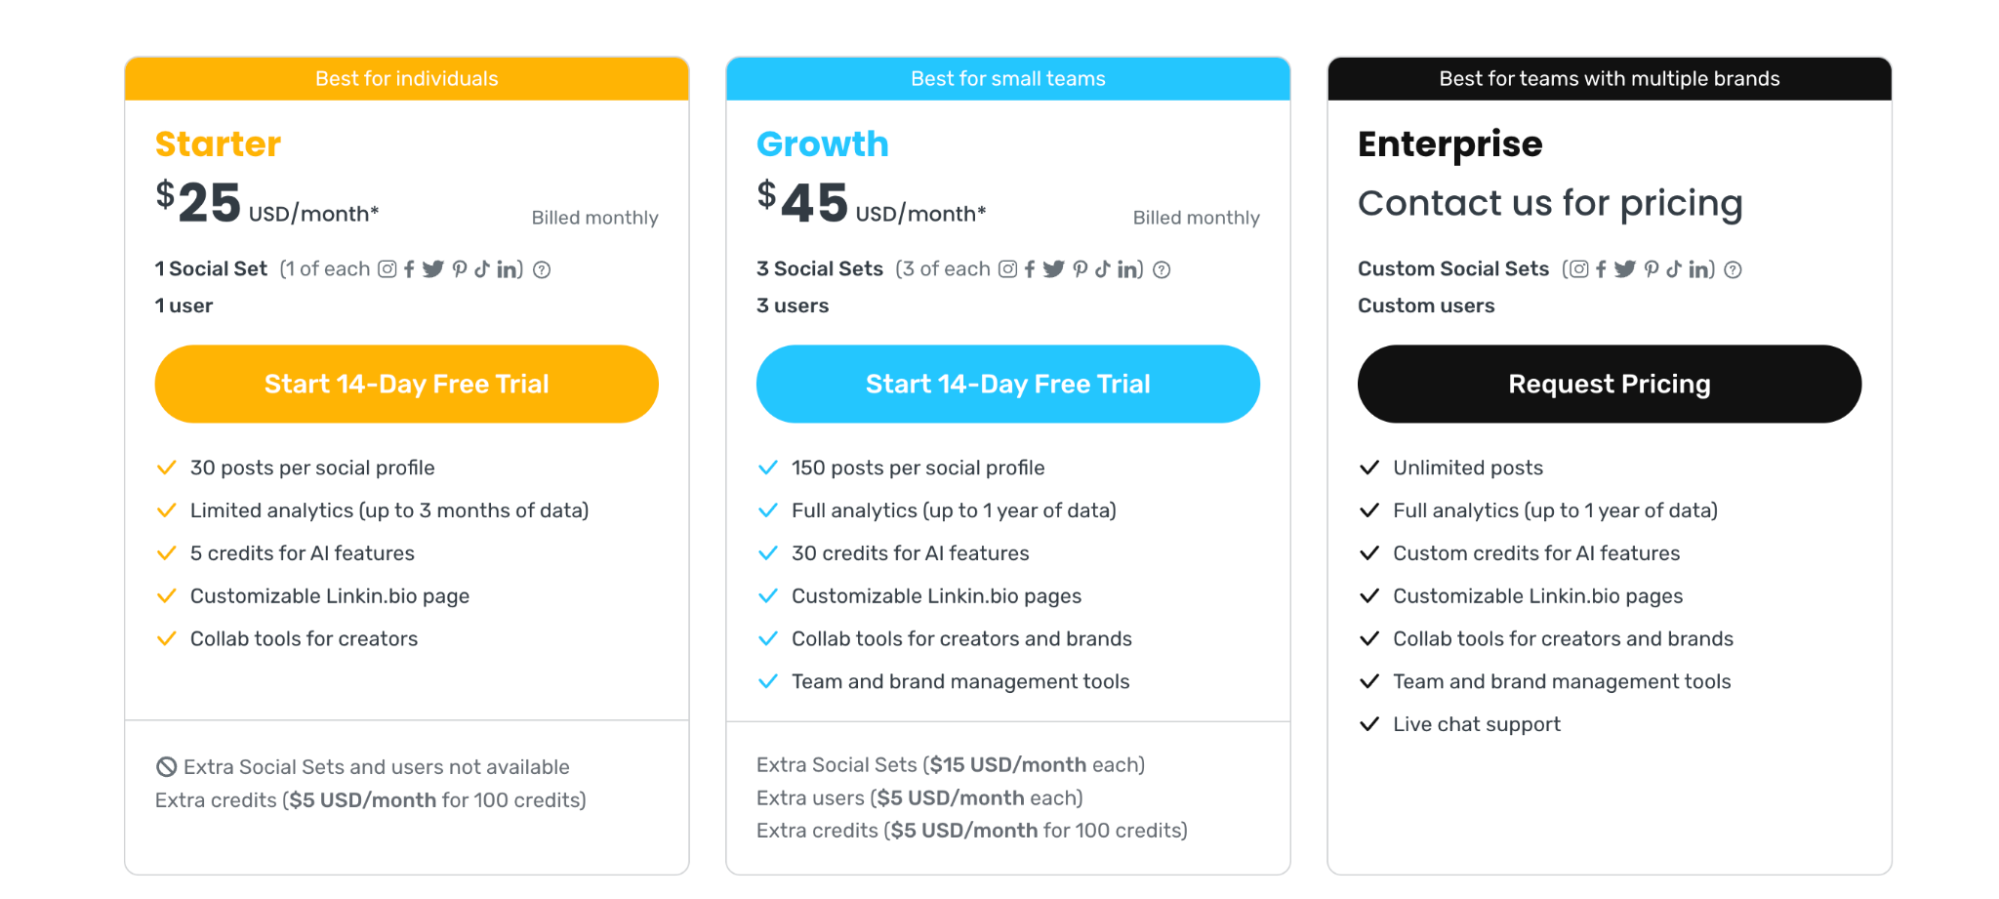Click the Growth plan title

tap(822, 144)
